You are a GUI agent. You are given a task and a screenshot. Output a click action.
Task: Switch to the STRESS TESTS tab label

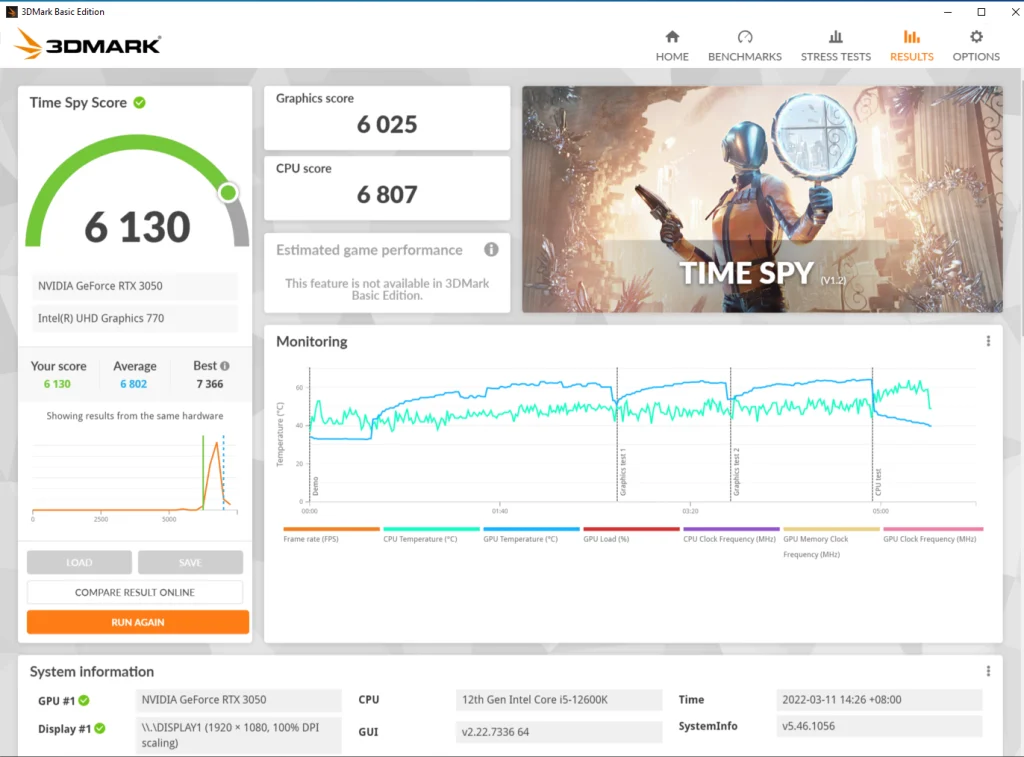[835, 57]
